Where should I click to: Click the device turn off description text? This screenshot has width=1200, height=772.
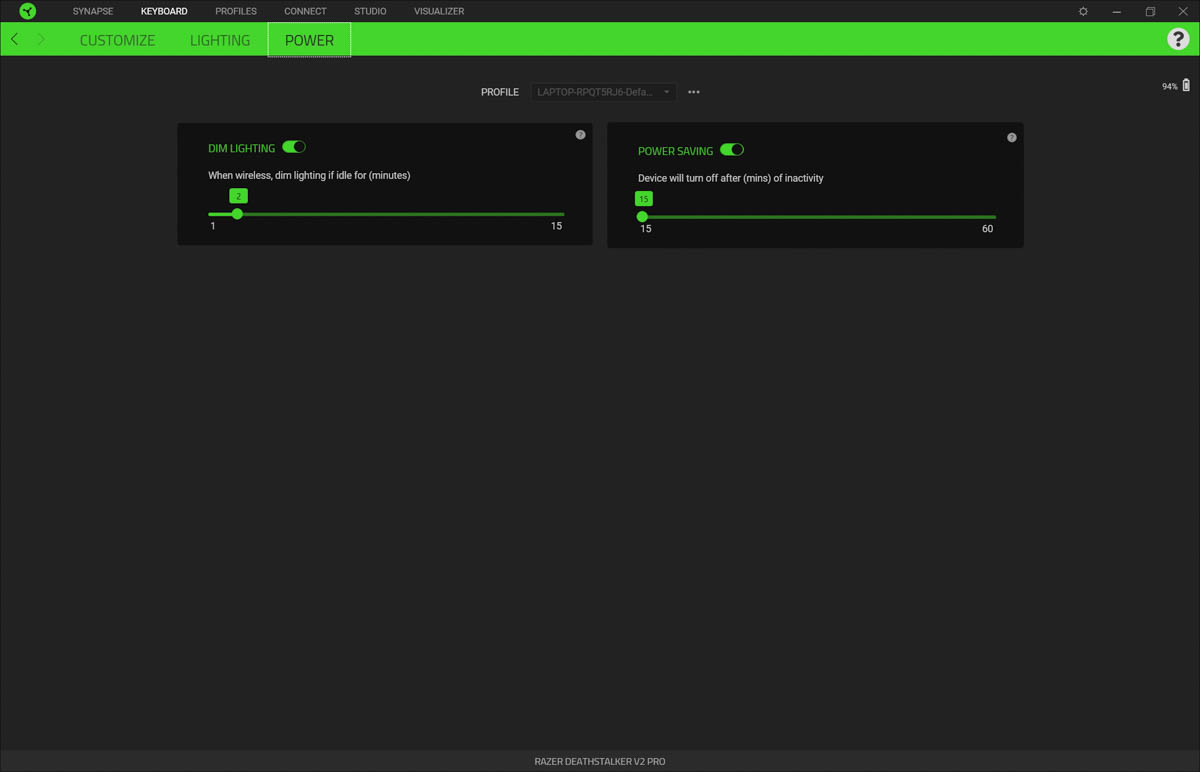tap(731, 178)
